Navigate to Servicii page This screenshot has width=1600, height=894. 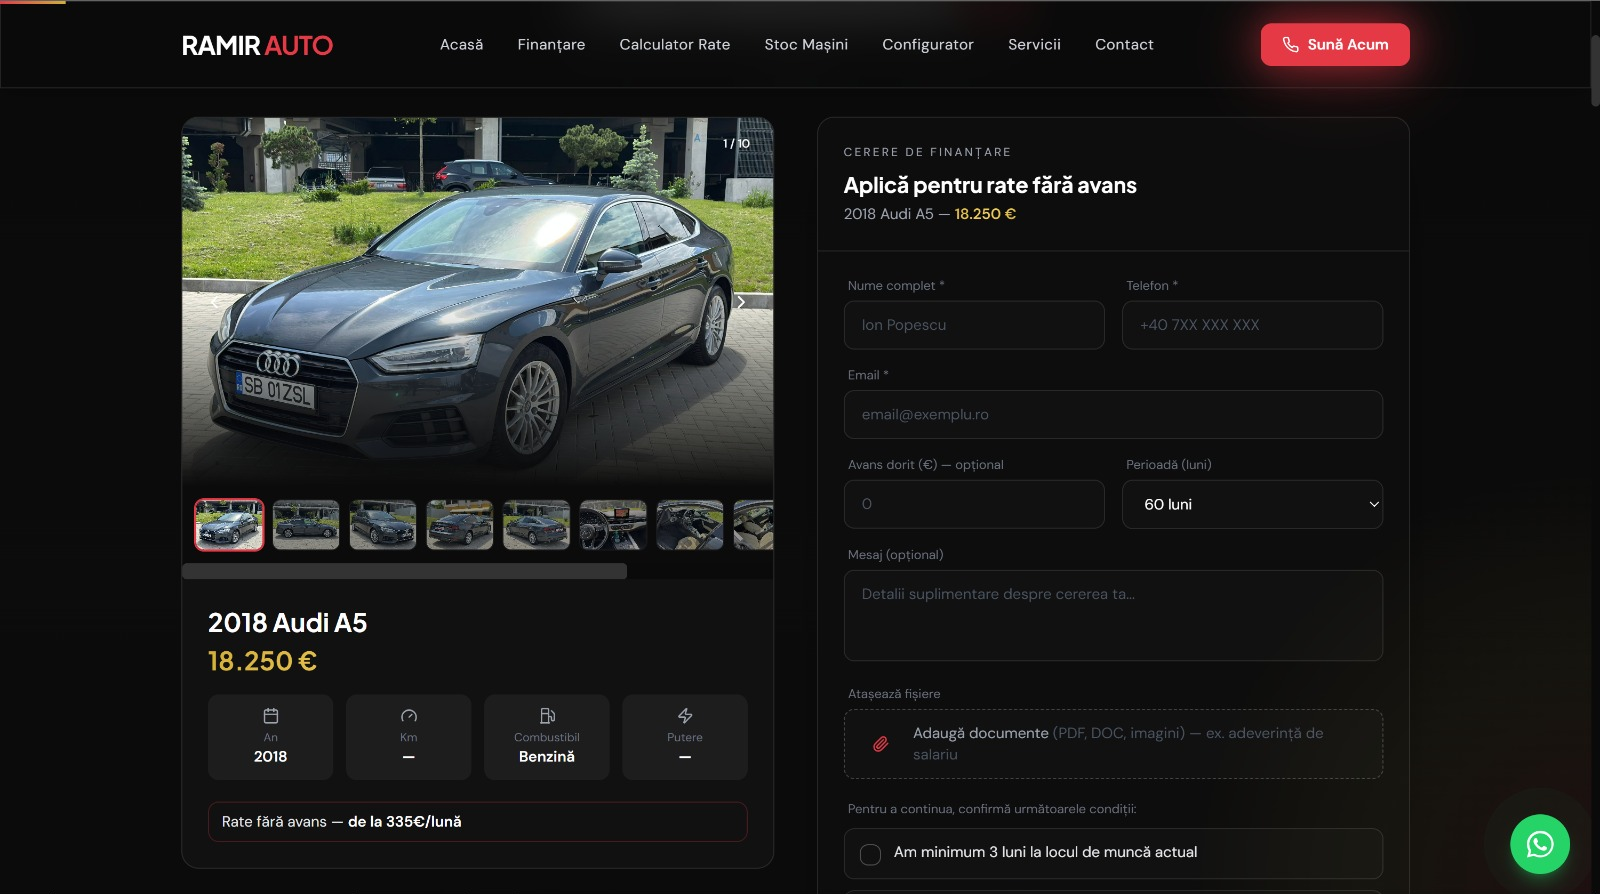pos(1034,44)
